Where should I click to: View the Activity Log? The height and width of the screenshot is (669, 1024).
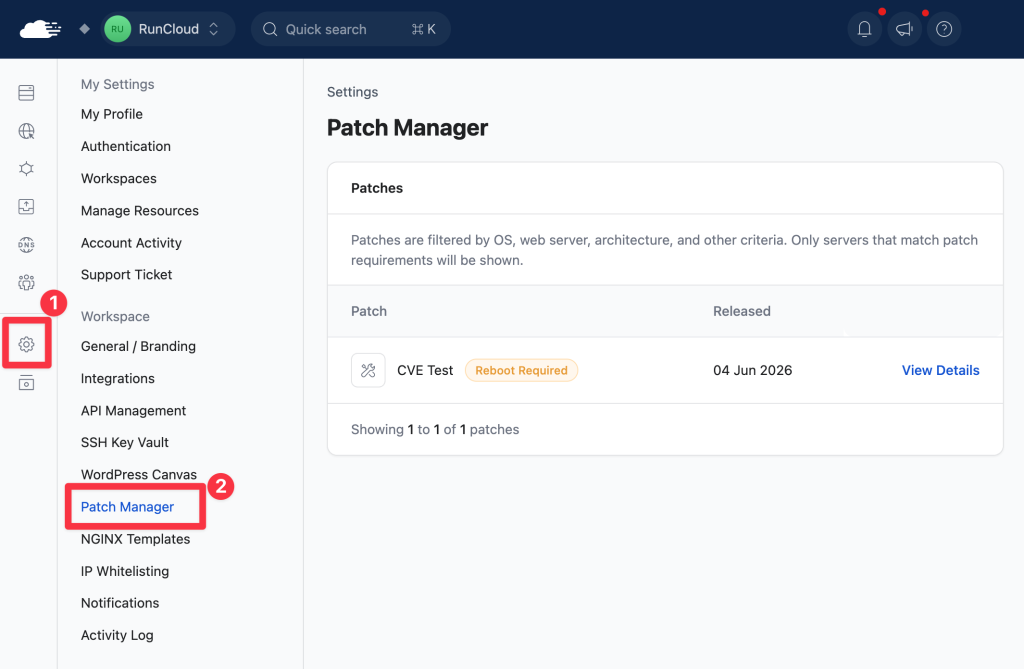(x=117, y=635)
